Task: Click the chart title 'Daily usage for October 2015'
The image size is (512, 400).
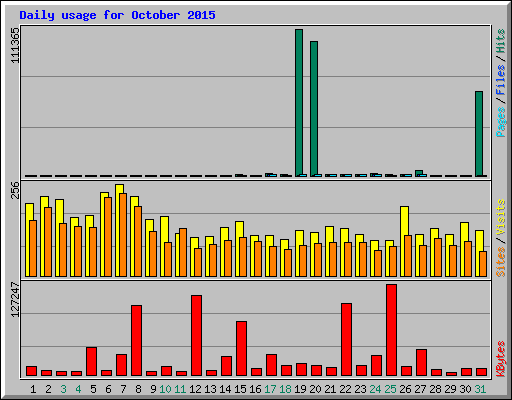Action: coord(117,15)
